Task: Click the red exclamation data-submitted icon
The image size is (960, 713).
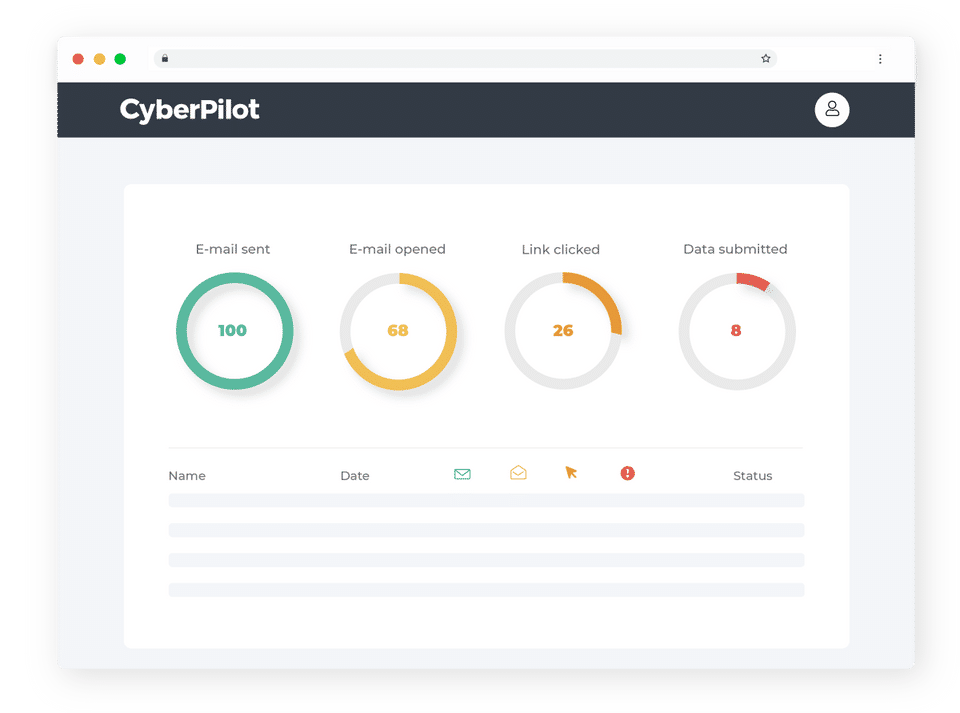Action: (628, 473)
